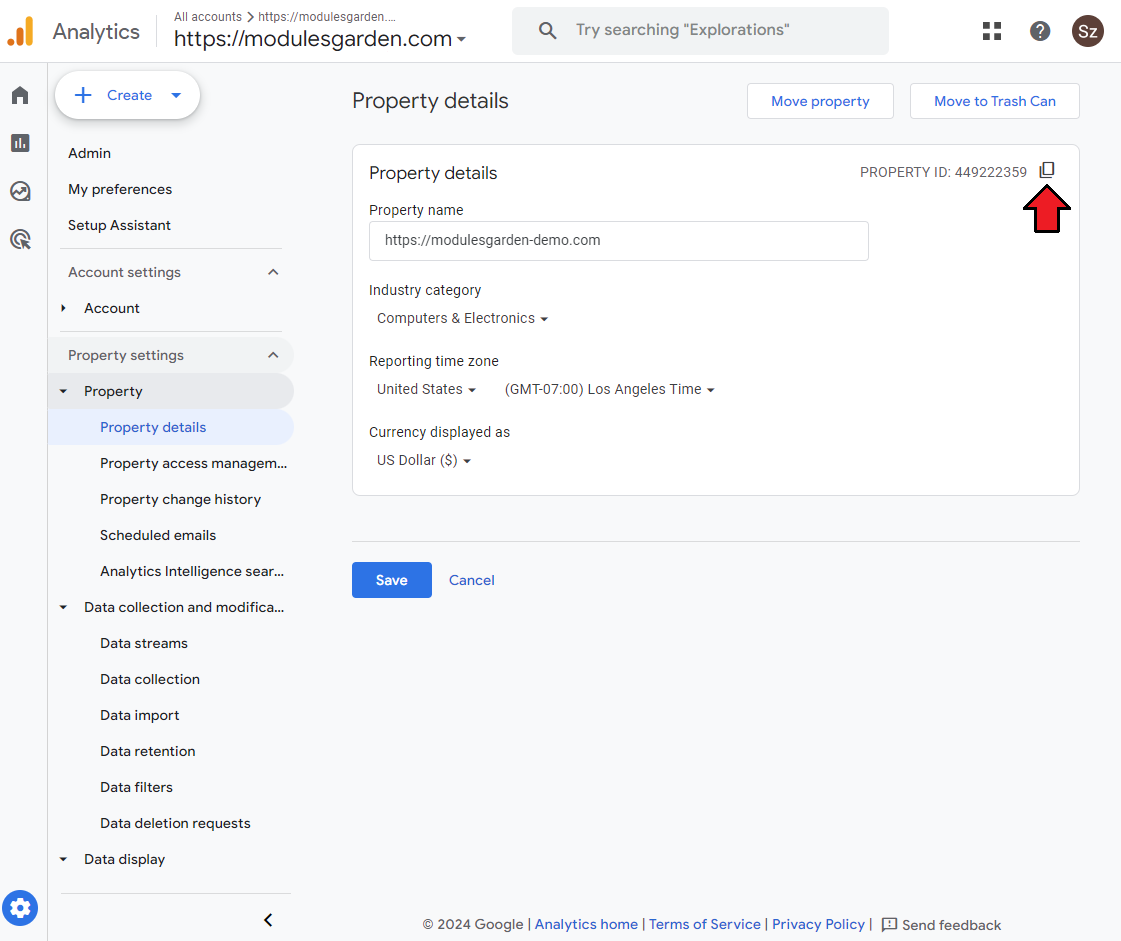The width and height of the screenshot is (1121, 941).
Task: Click the Move property button
Action: (820, 101)
